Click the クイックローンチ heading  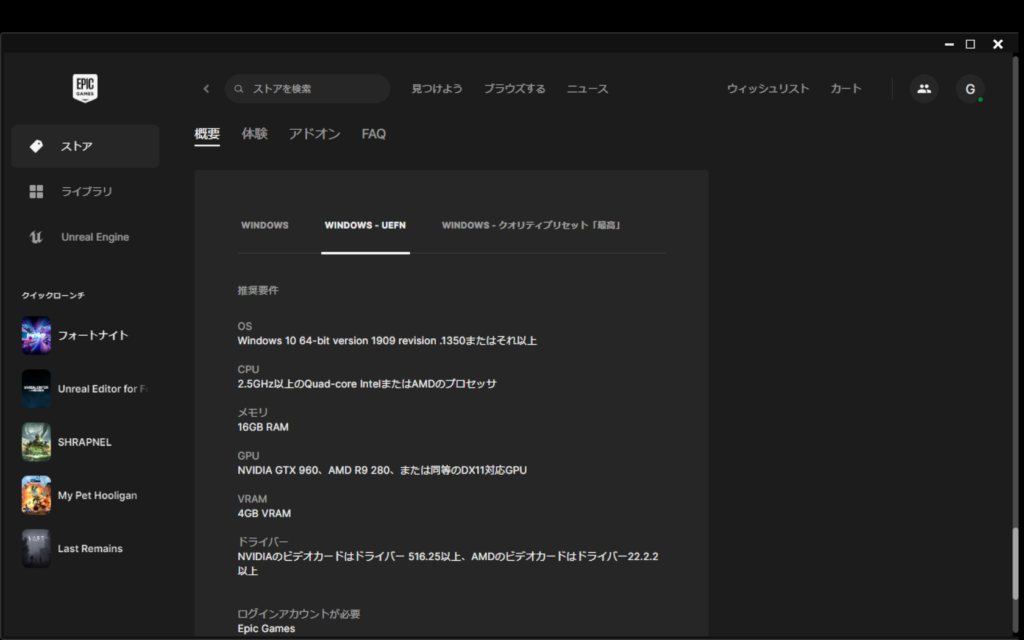(x=53, y=296)
